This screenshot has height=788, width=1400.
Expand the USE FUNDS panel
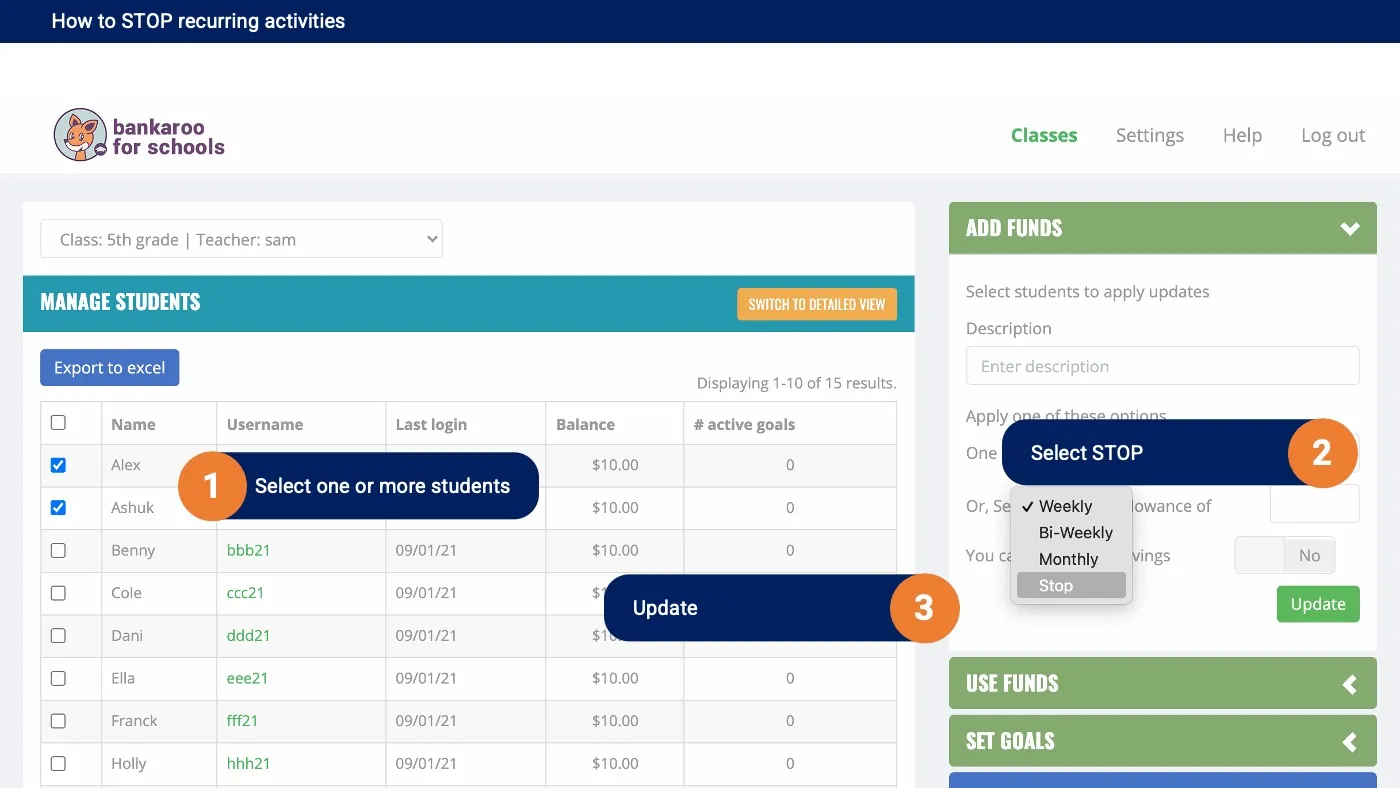click(x=1162, y=684)
